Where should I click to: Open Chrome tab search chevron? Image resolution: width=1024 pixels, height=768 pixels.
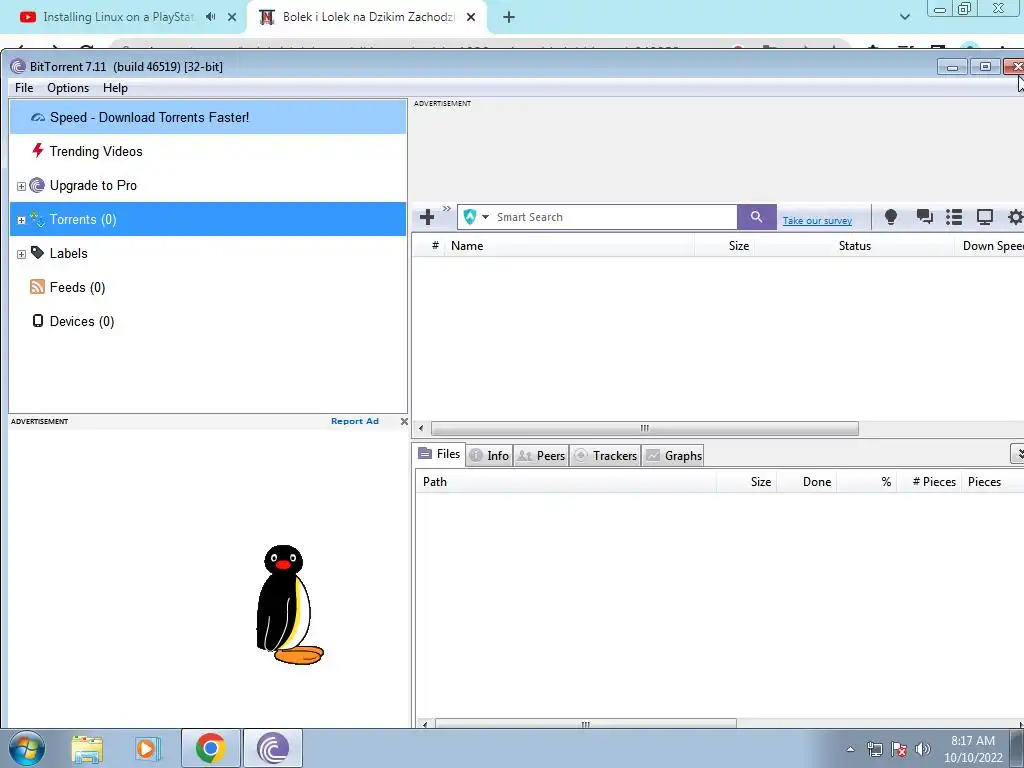pos(904,17)
